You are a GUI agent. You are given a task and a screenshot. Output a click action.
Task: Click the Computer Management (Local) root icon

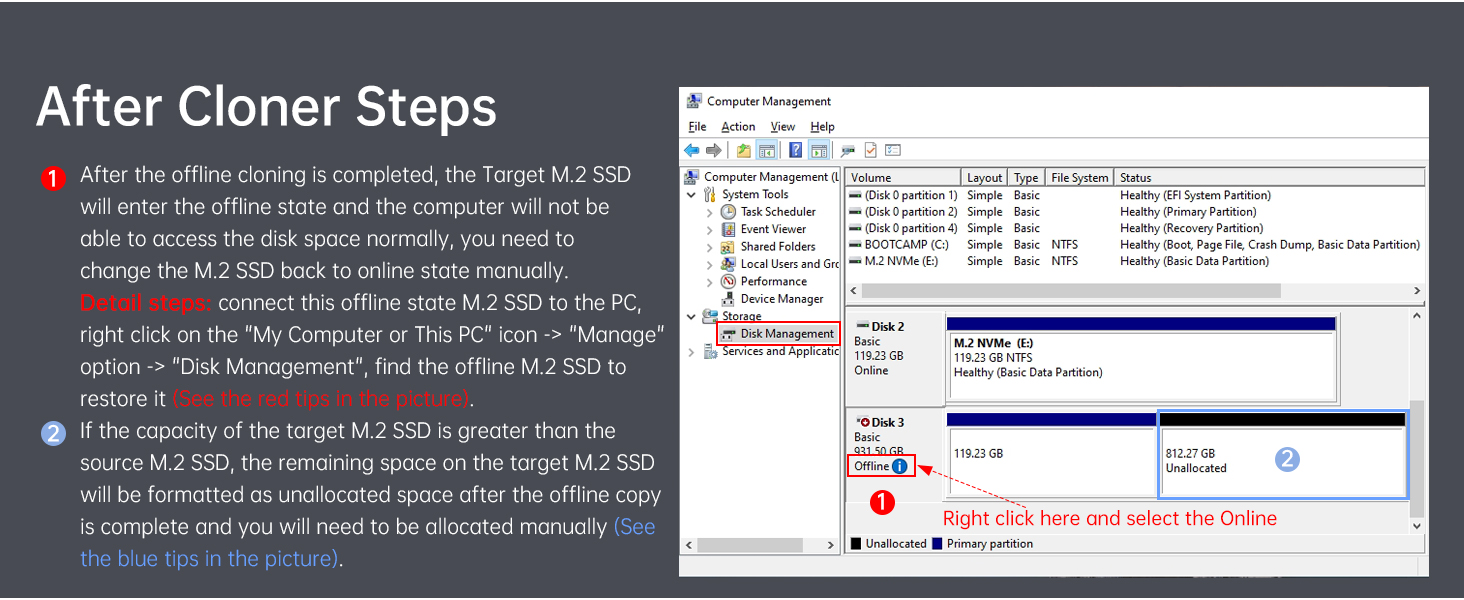point(692,177)
